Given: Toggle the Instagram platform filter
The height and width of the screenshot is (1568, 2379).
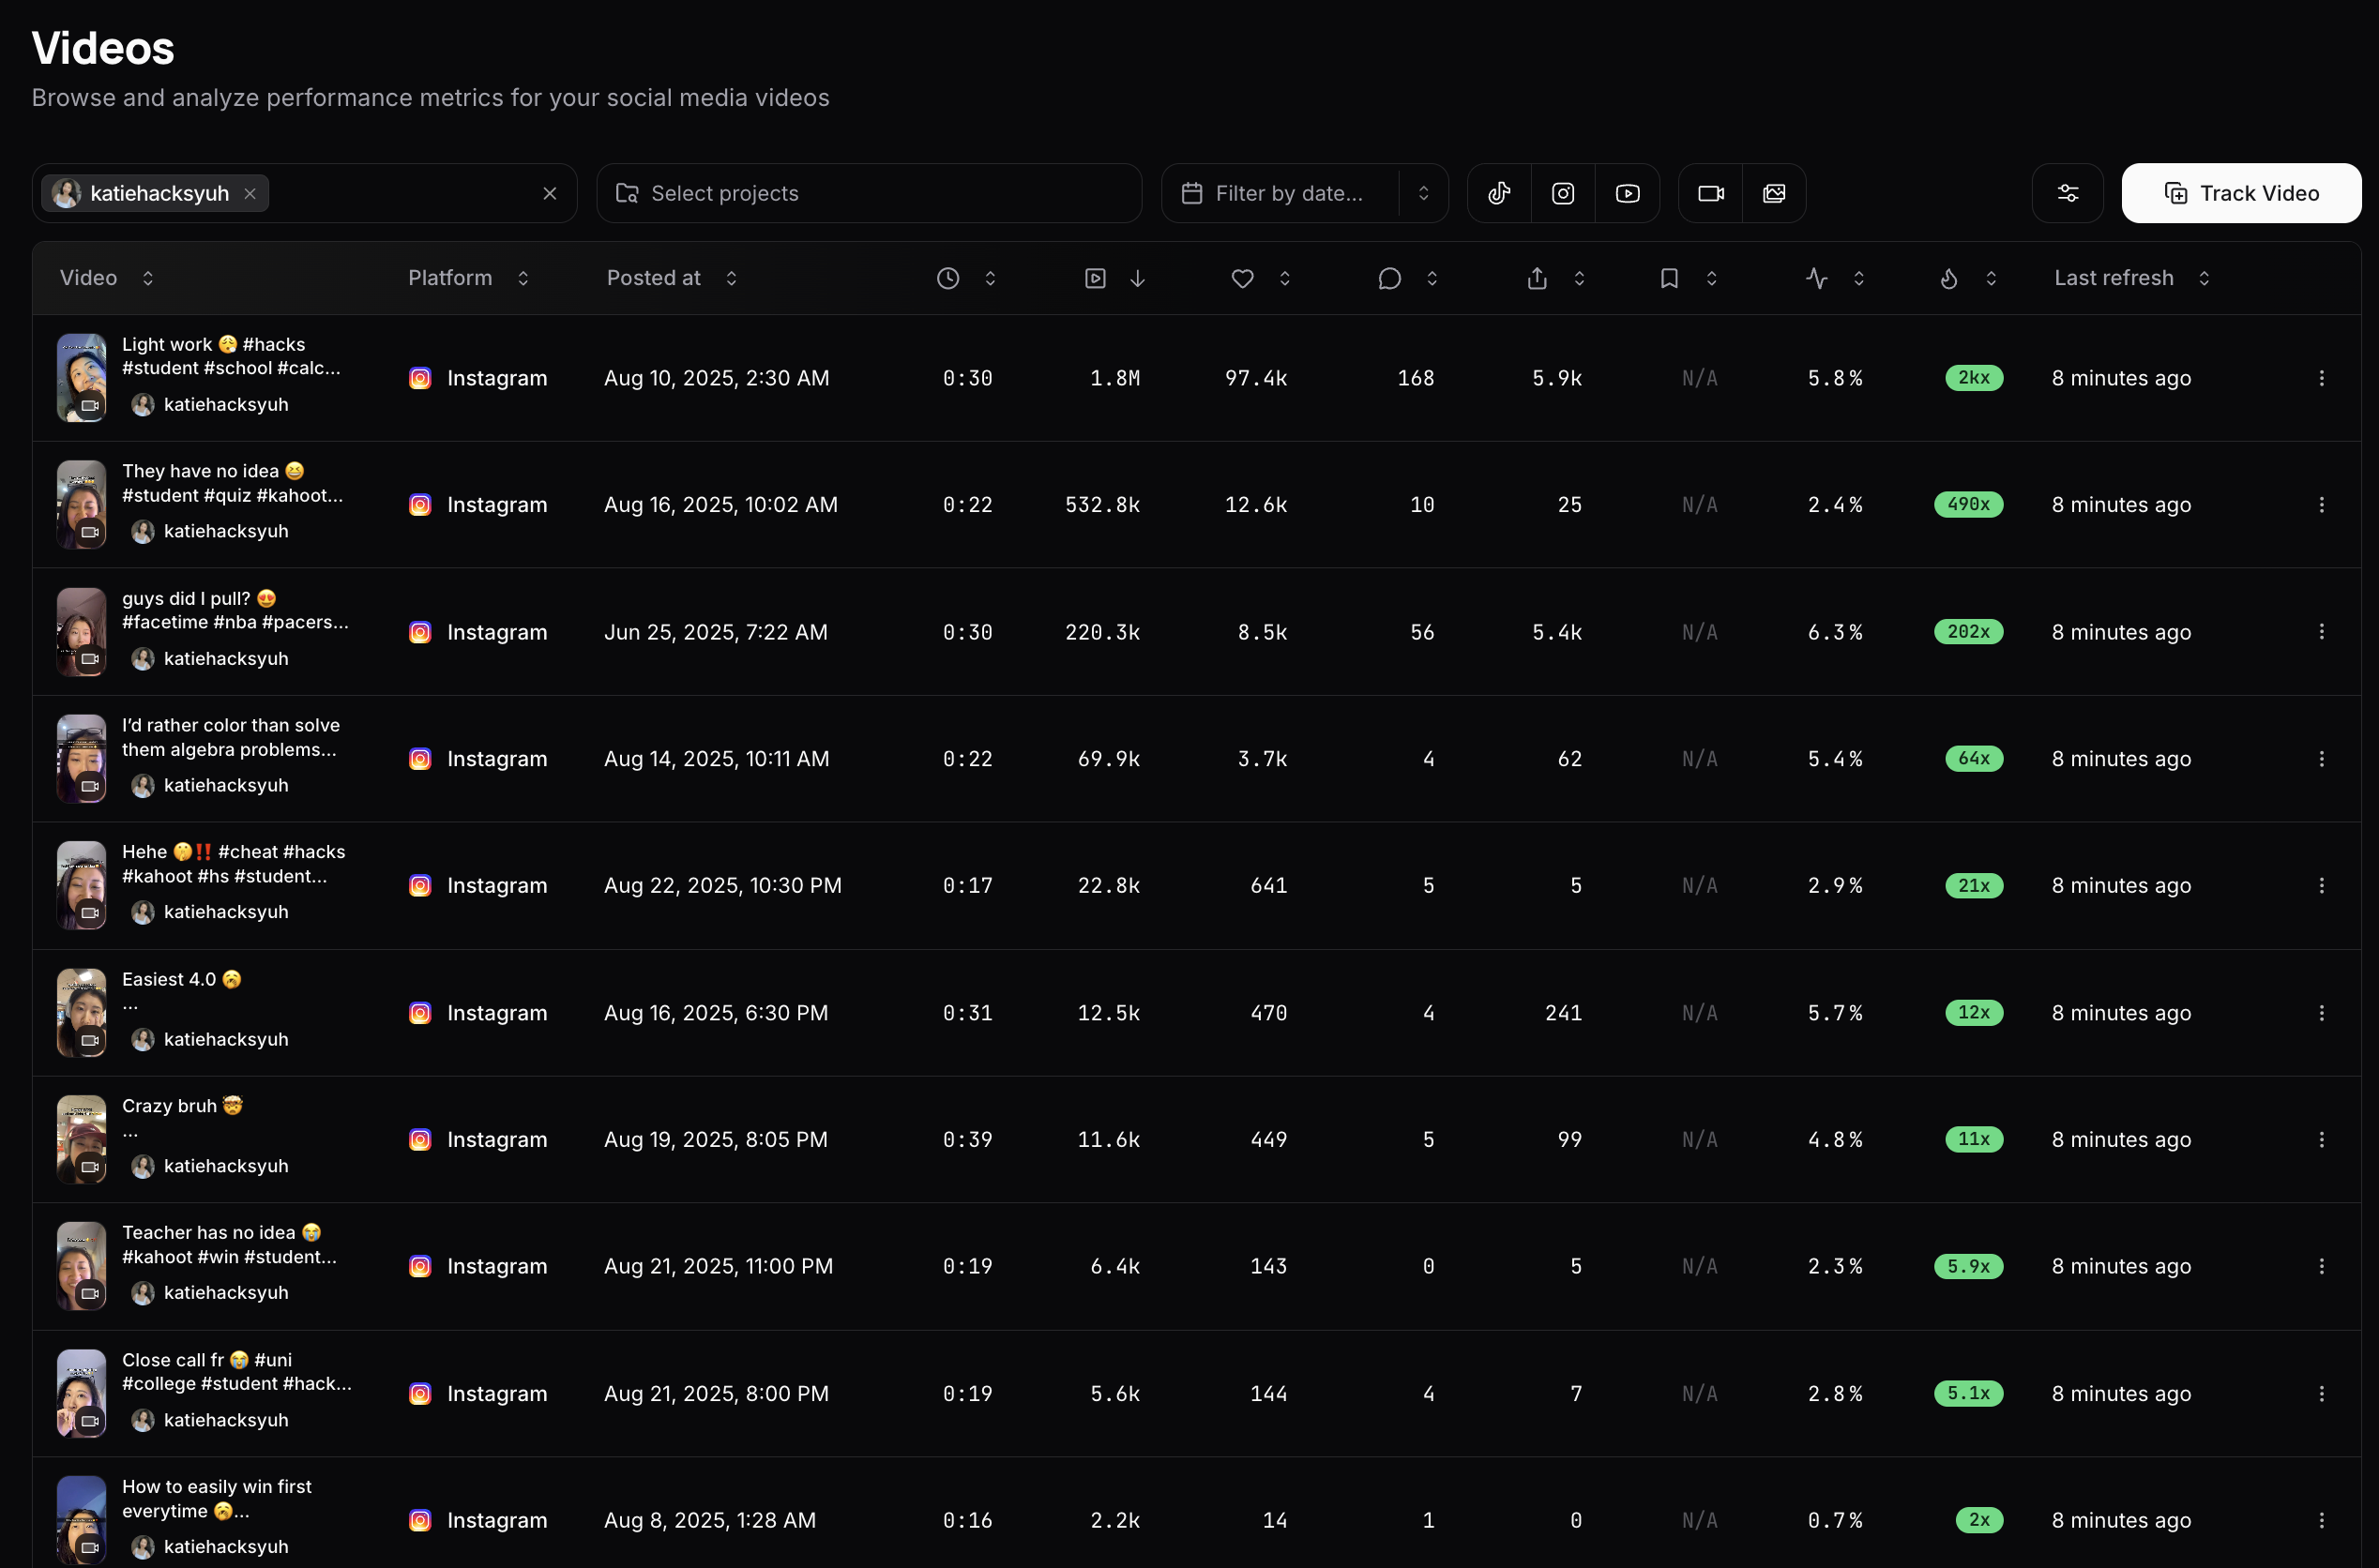Looking at the screenshot, I should (1562, 193).
